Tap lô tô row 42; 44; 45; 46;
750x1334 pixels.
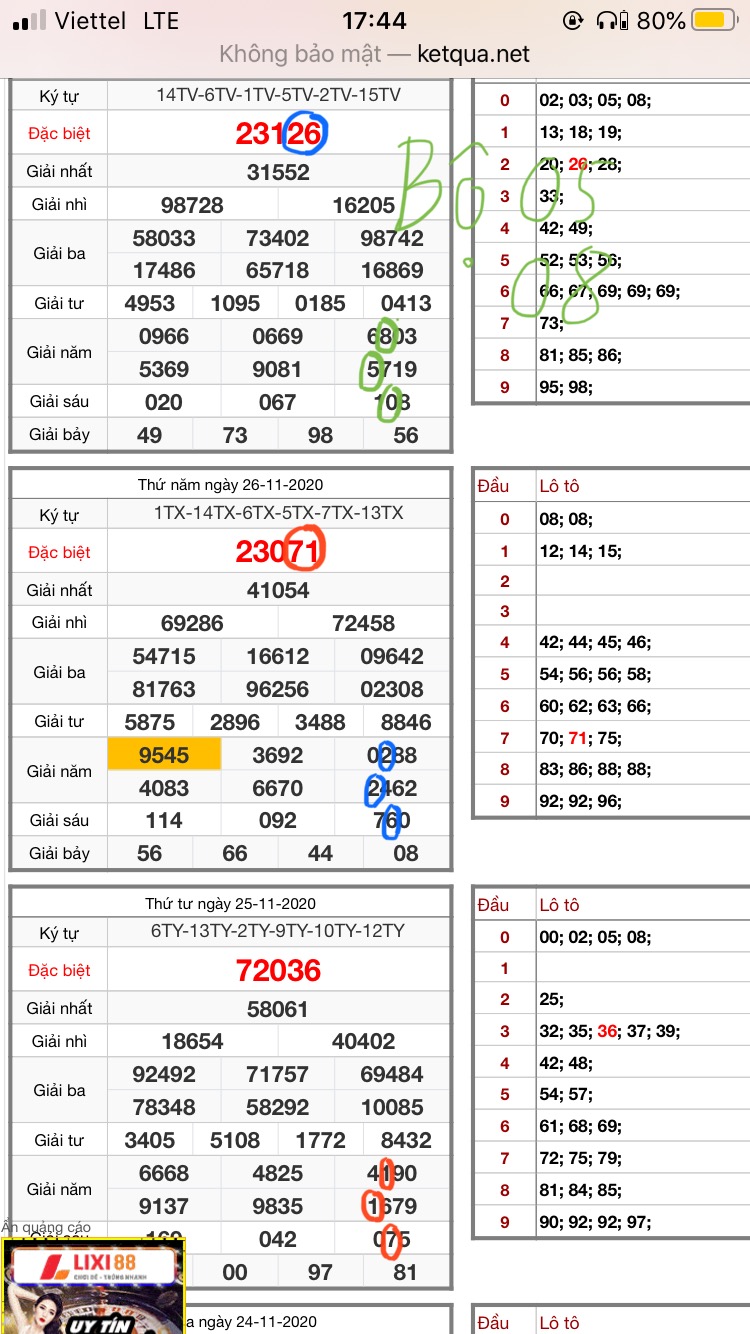click(x=596, y=644)
